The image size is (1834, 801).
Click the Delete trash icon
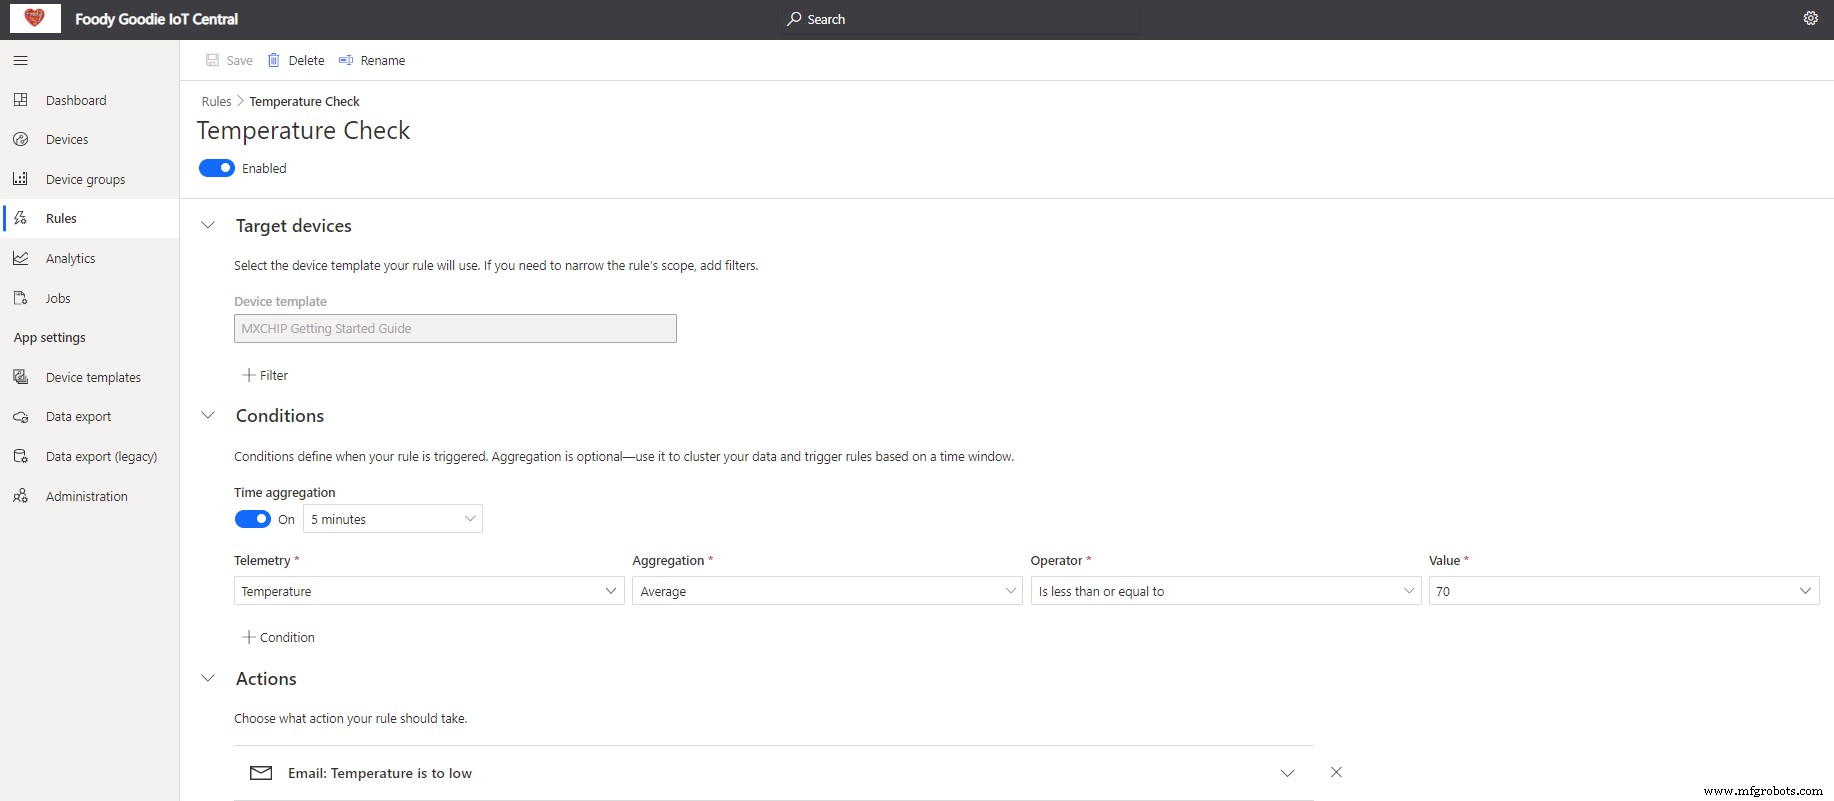(x=273, y=60)
